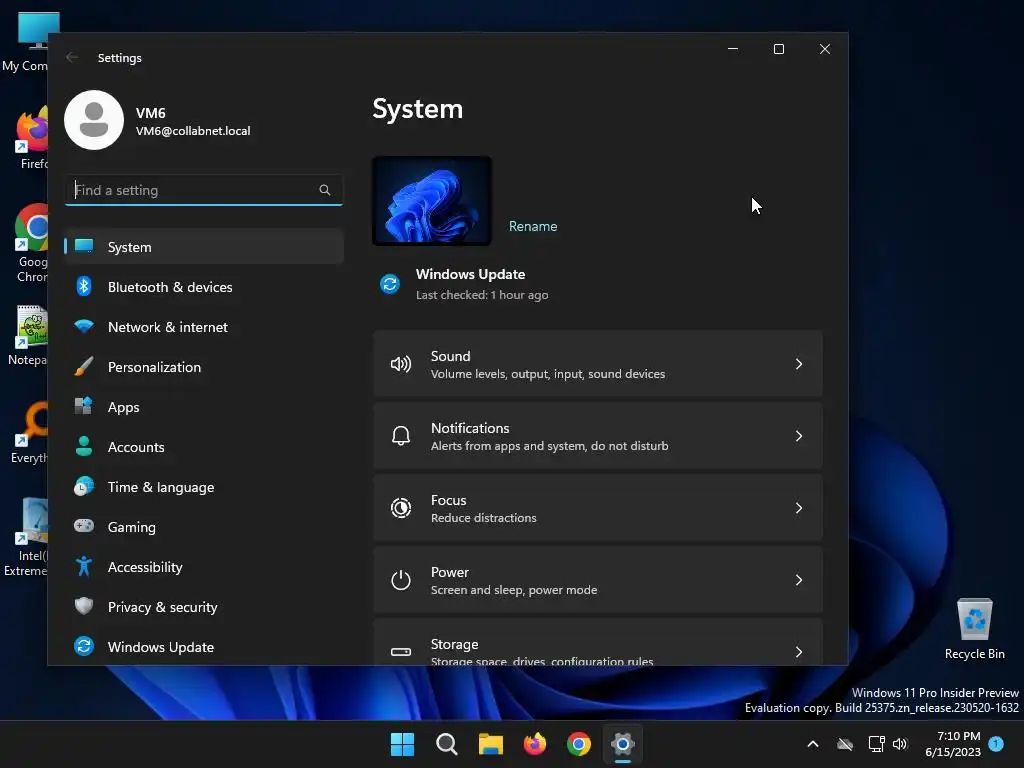Expand the Sound row chevron
This screenshot has width=1024, height=768.
799,364
